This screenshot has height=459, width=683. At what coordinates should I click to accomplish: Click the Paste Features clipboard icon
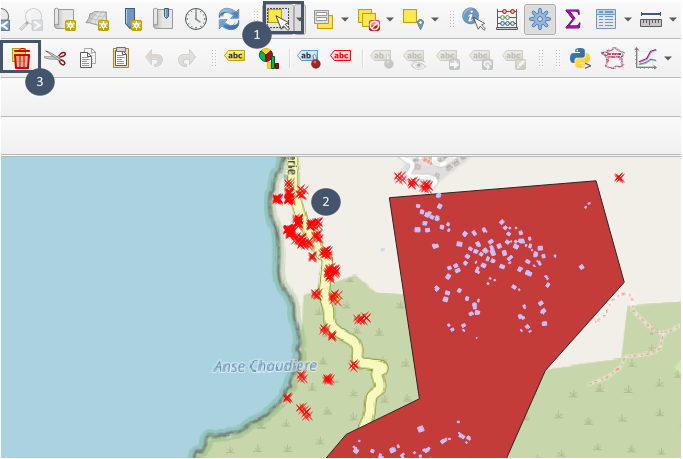[x=121, y=59]
